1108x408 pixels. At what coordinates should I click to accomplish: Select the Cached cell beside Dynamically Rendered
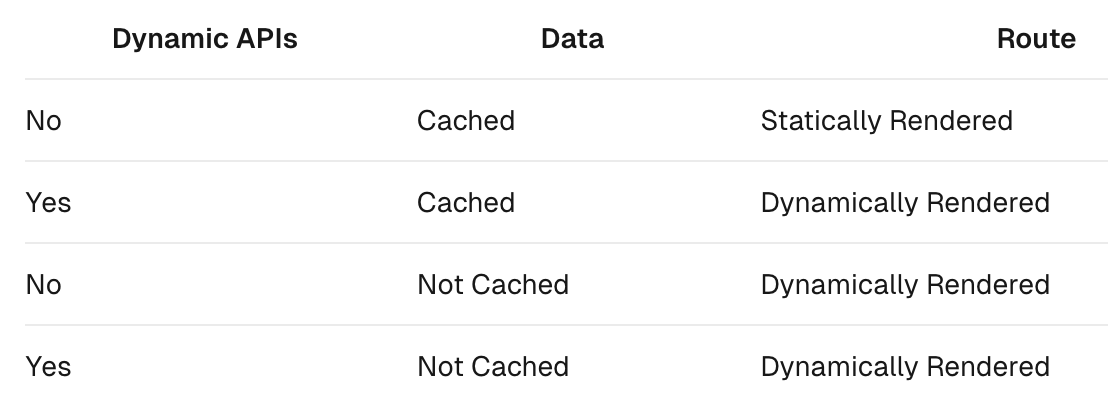(x=466, y=203)
